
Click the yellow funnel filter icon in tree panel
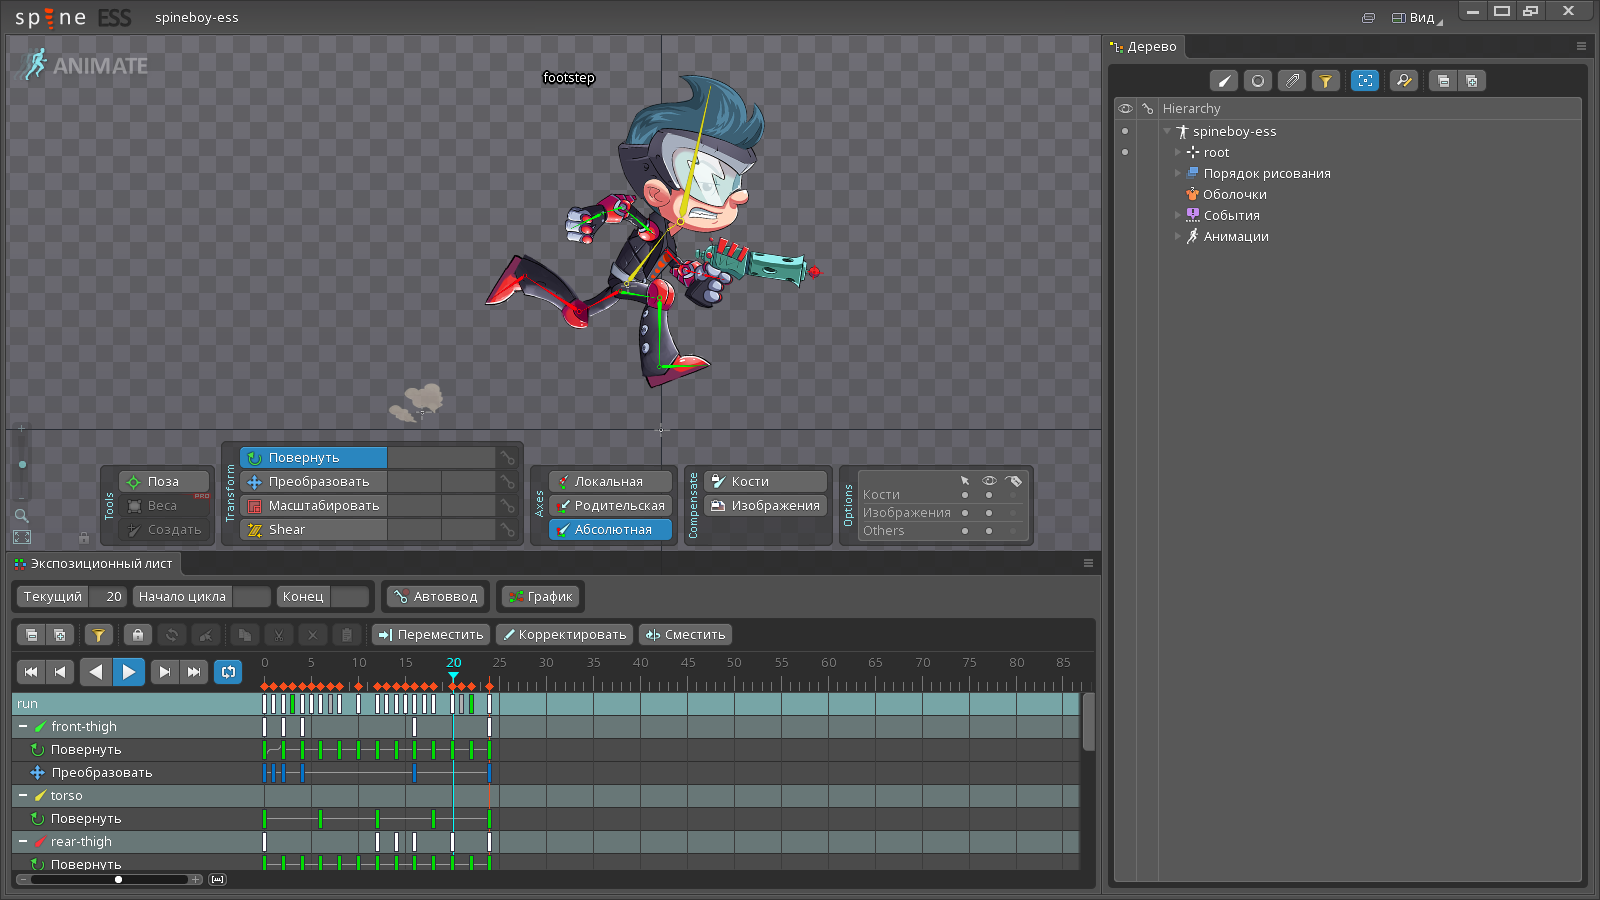click(1325, 81)
